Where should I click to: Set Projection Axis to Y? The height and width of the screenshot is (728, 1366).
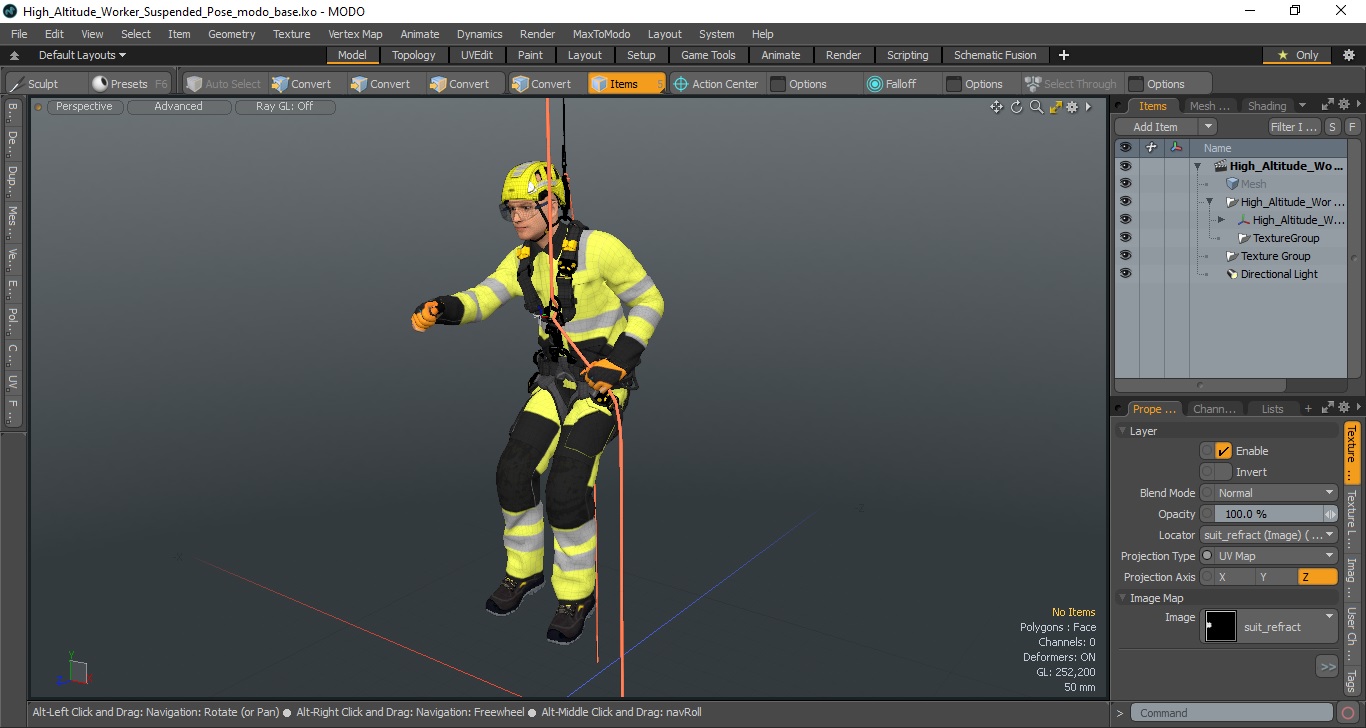point(1276,577)
